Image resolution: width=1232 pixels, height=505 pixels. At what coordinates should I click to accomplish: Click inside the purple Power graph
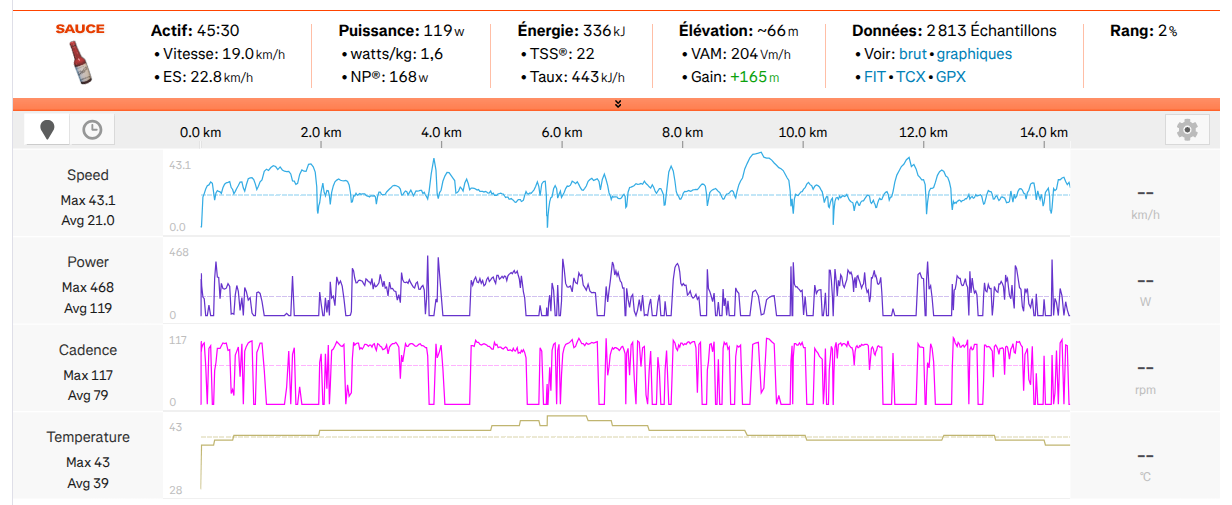click(x=616, y=280)
